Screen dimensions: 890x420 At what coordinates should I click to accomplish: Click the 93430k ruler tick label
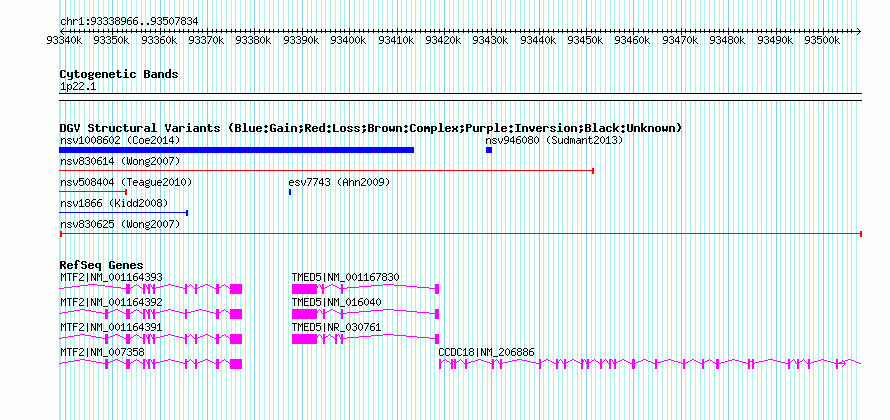[488, 40]
